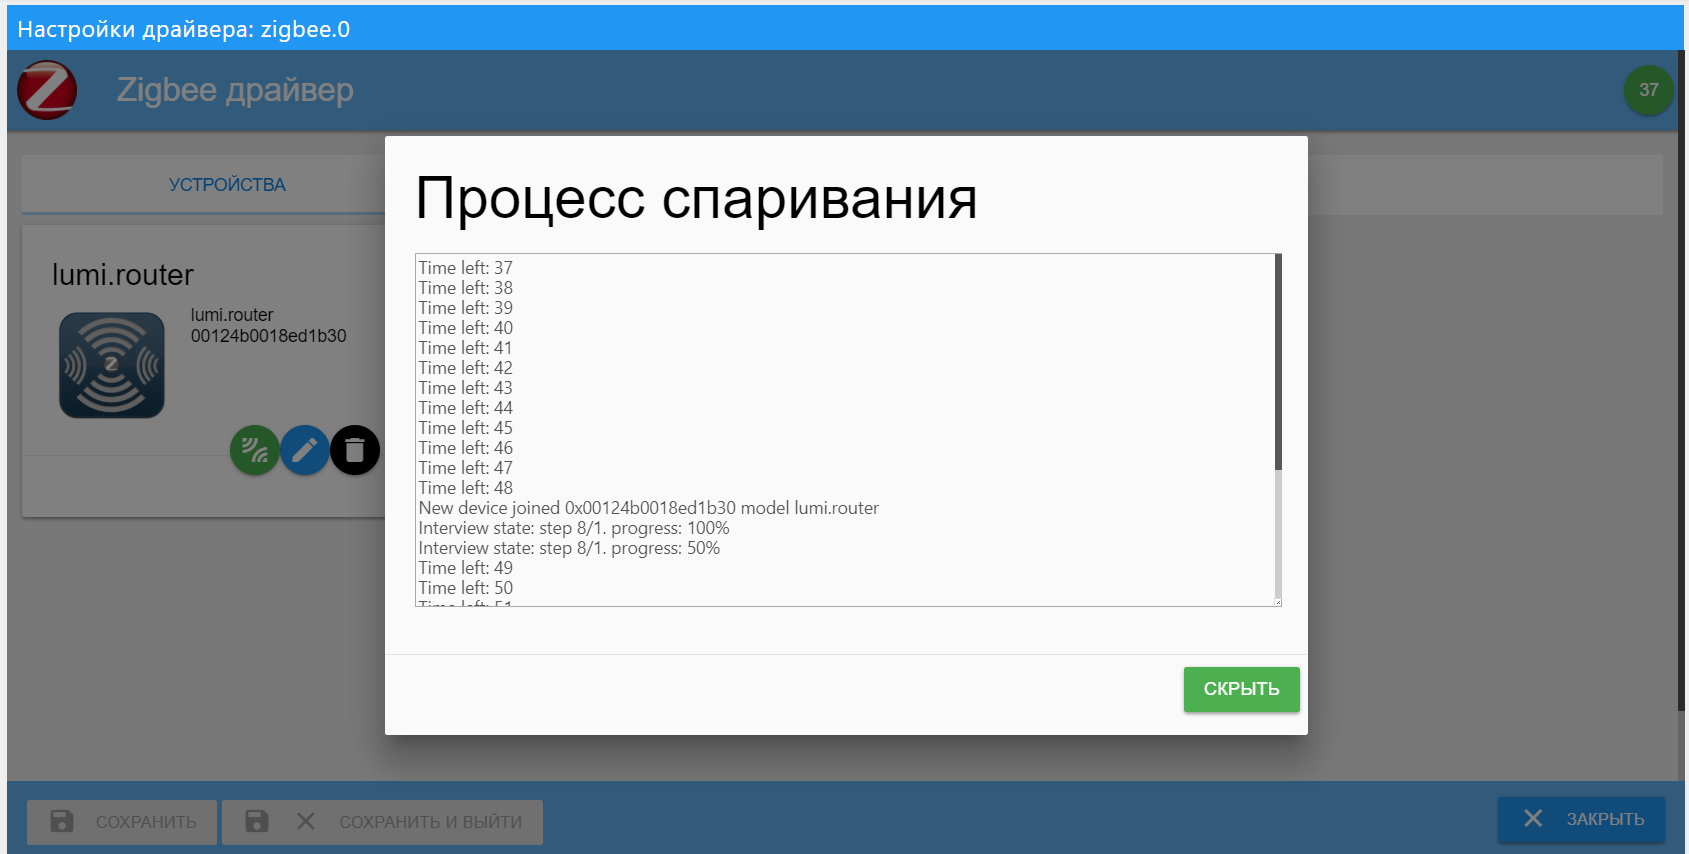
Task: Click the red Zigbee logo icon
Action: [47, 90]
